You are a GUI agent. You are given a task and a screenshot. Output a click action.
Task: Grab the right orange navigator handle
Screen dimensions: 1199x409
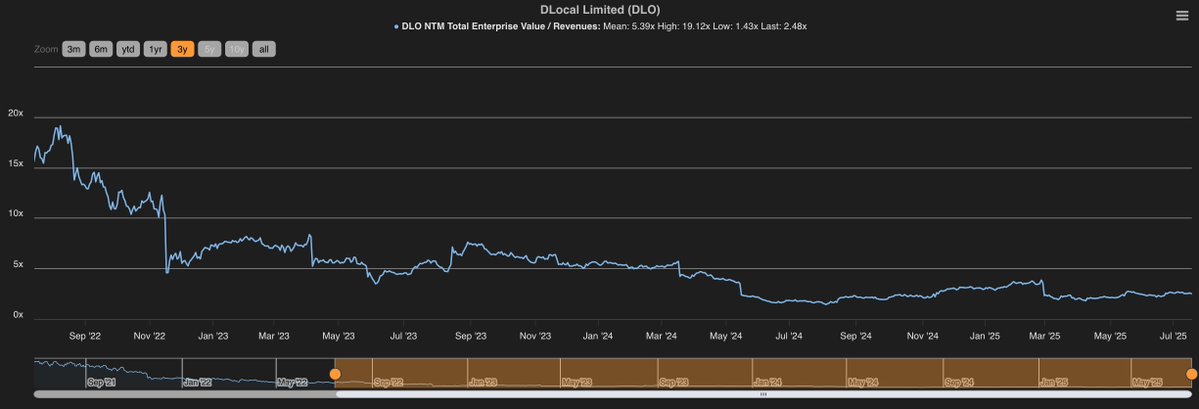pyautogui.click(x=1191, y=374)
